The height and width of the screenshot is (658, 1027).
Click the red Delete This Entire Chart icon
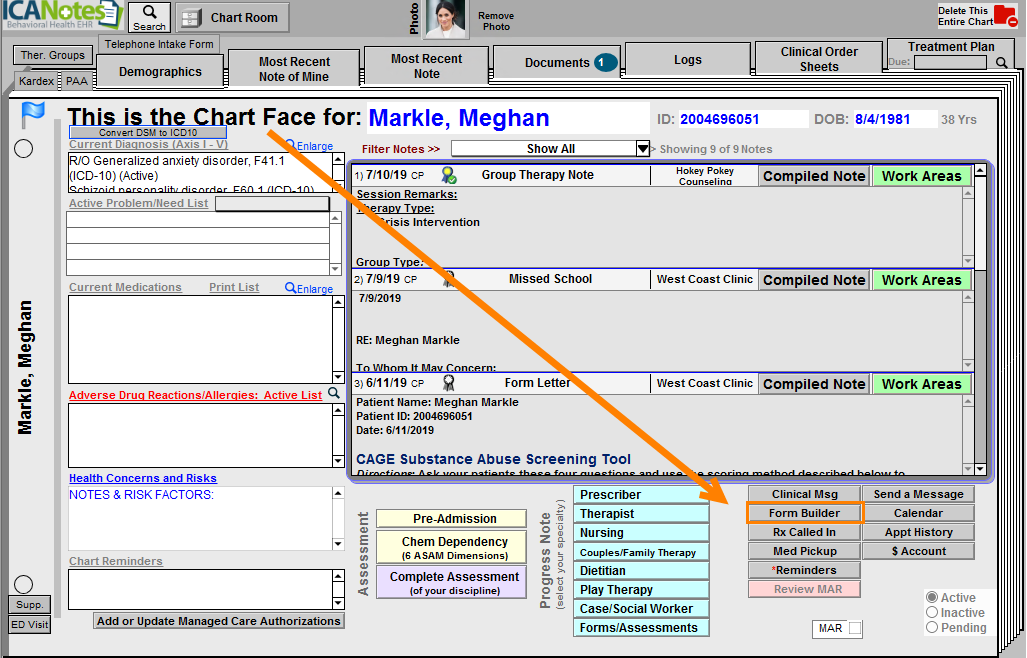coord(1004,16)
